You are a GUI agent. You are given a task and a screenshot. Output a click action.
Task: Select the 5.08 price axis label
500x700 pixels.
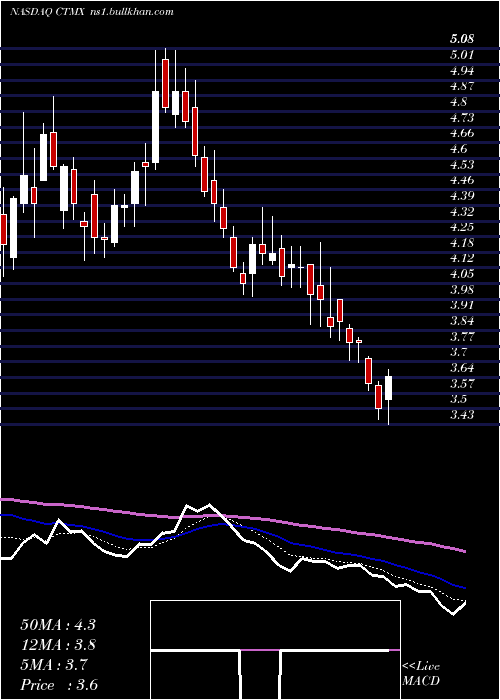(462, 39)
